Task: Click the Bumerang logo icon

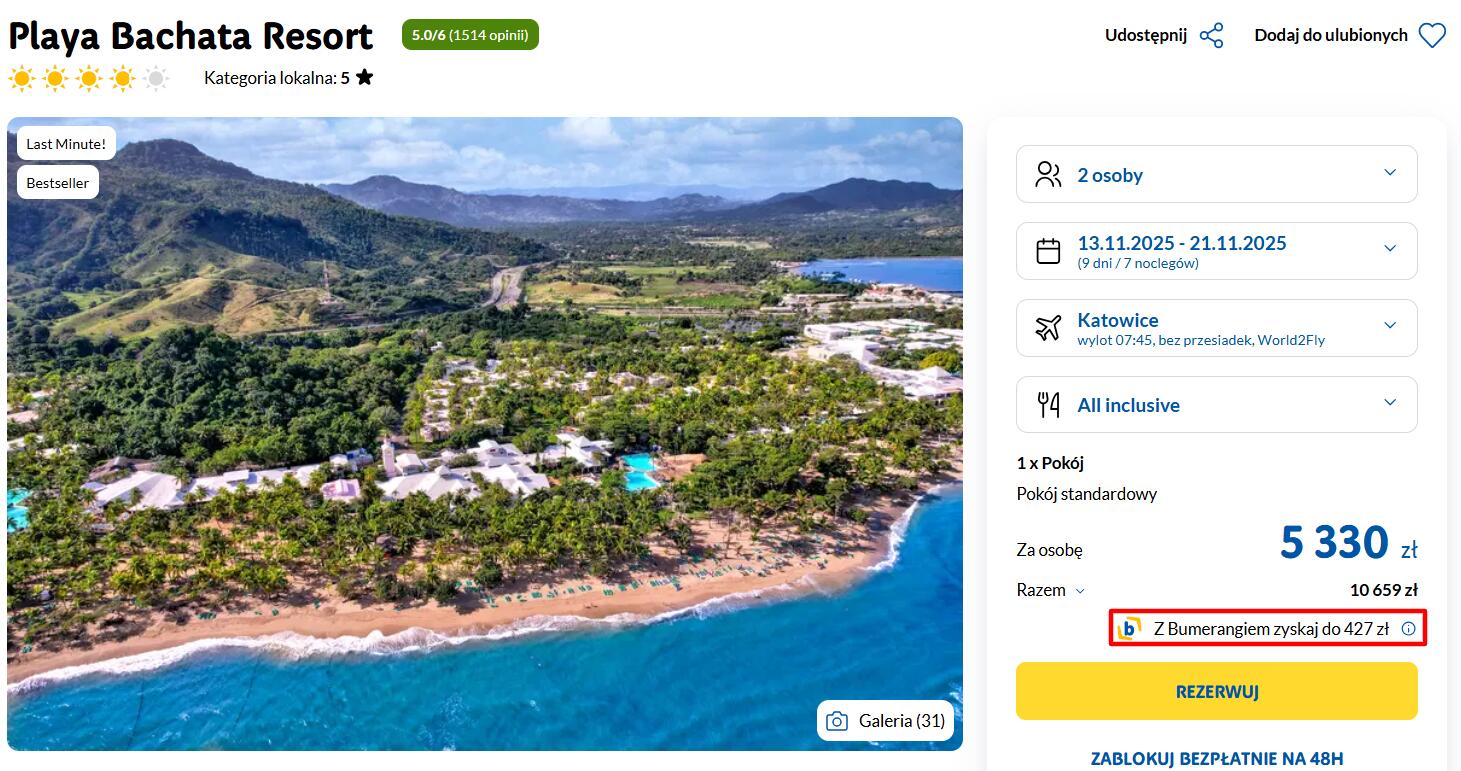Action: 1129,629
